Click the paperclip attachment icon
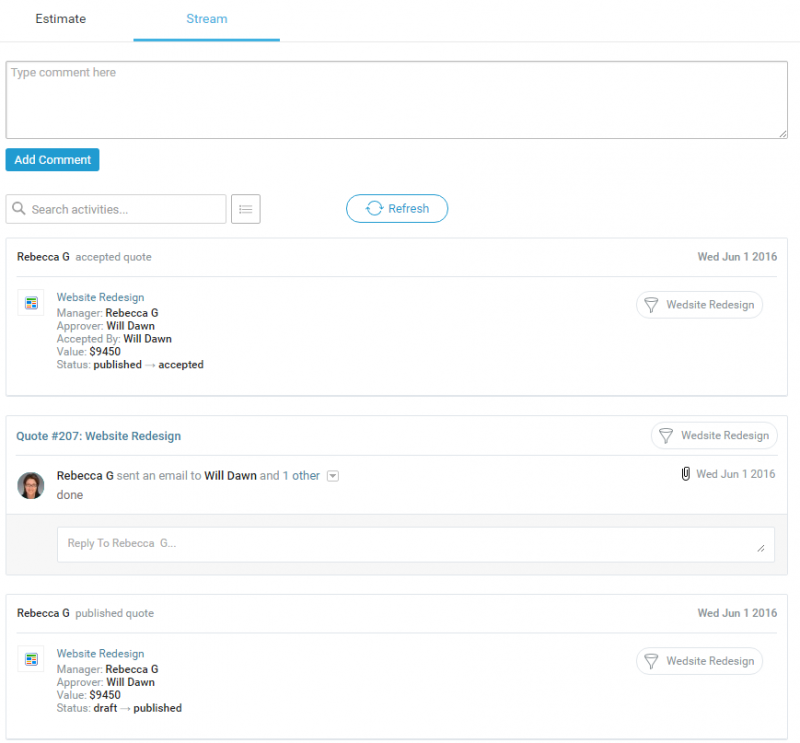 685,474
